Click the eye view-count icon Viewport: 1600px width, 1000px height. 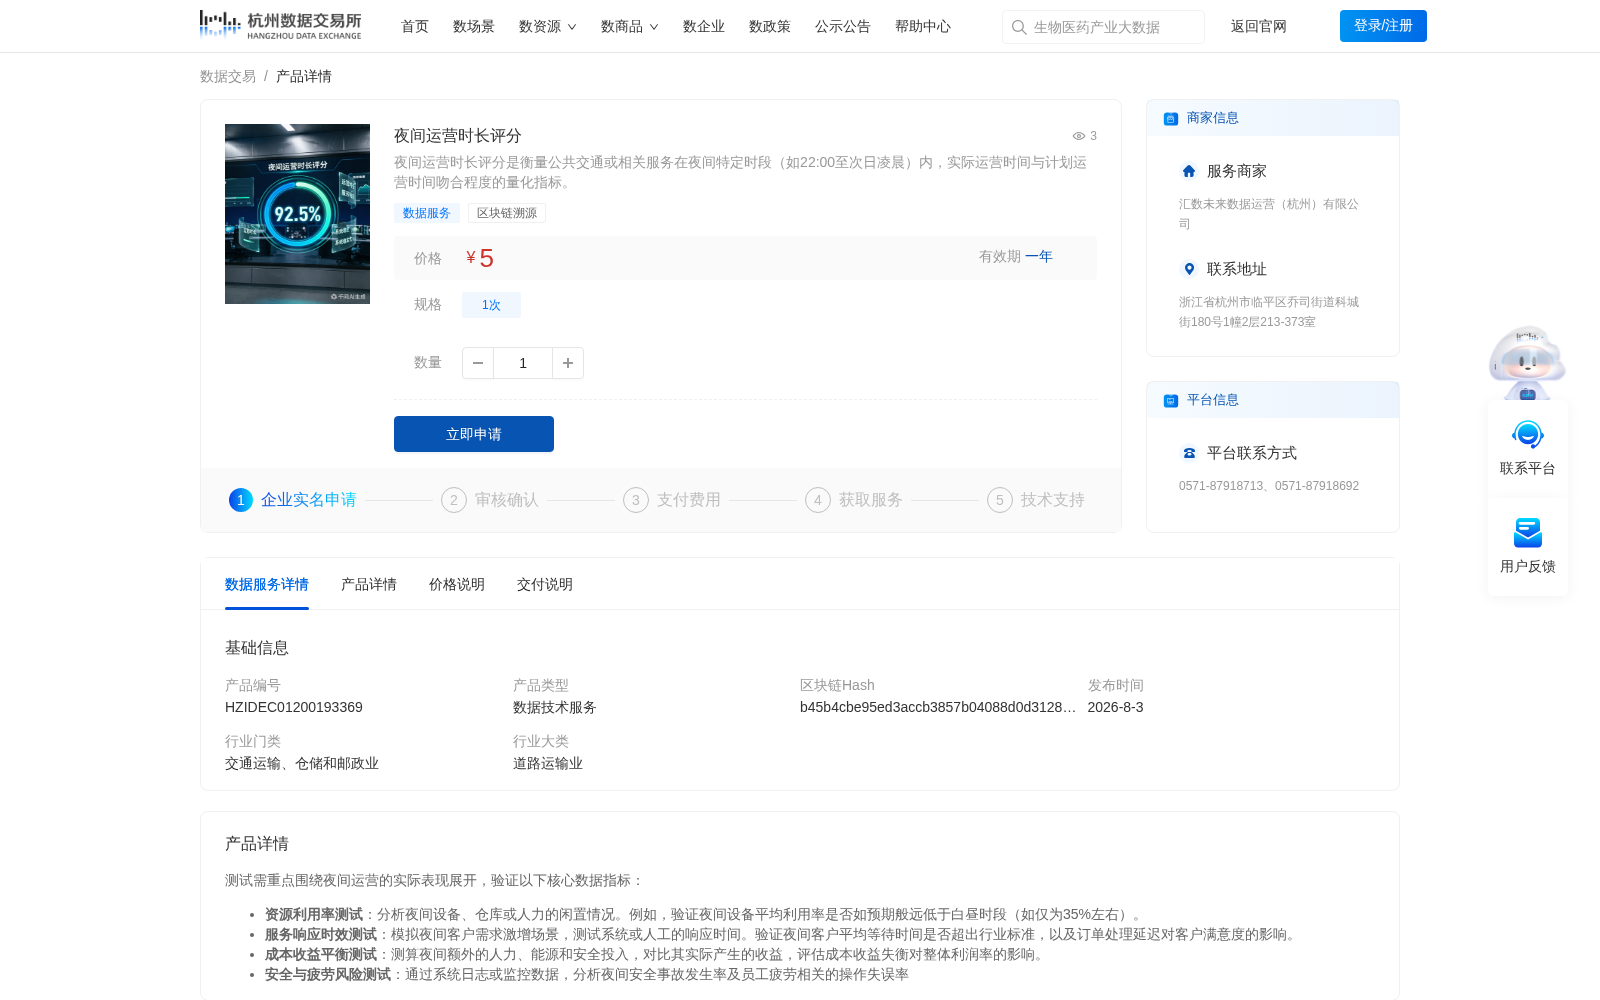[x=1079, y=136]
